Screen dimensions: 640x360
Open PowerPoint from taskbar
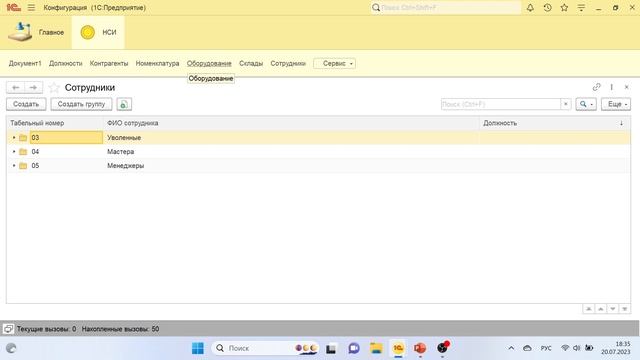[420, 348]
